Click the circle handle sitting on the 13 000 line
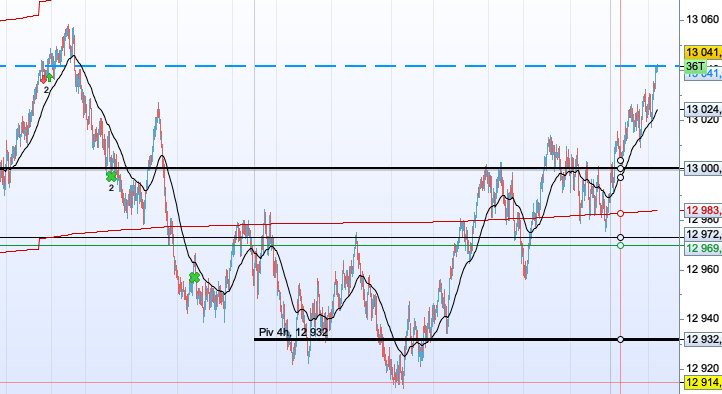Image resolution: width=722 pixels, height=394 pixels. pyautogui.click(x=620, y=168)
